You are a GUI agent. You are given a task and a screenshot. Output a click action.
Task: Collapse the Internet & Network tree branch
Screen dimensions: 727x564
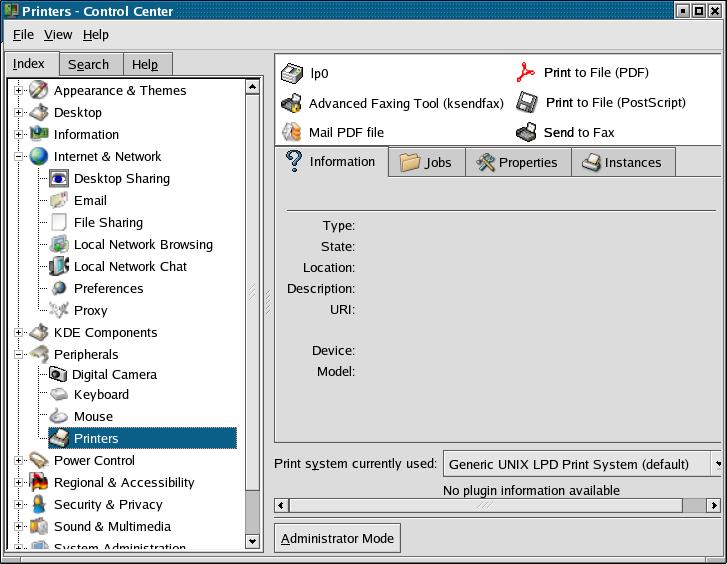click(x=19, y=157)
